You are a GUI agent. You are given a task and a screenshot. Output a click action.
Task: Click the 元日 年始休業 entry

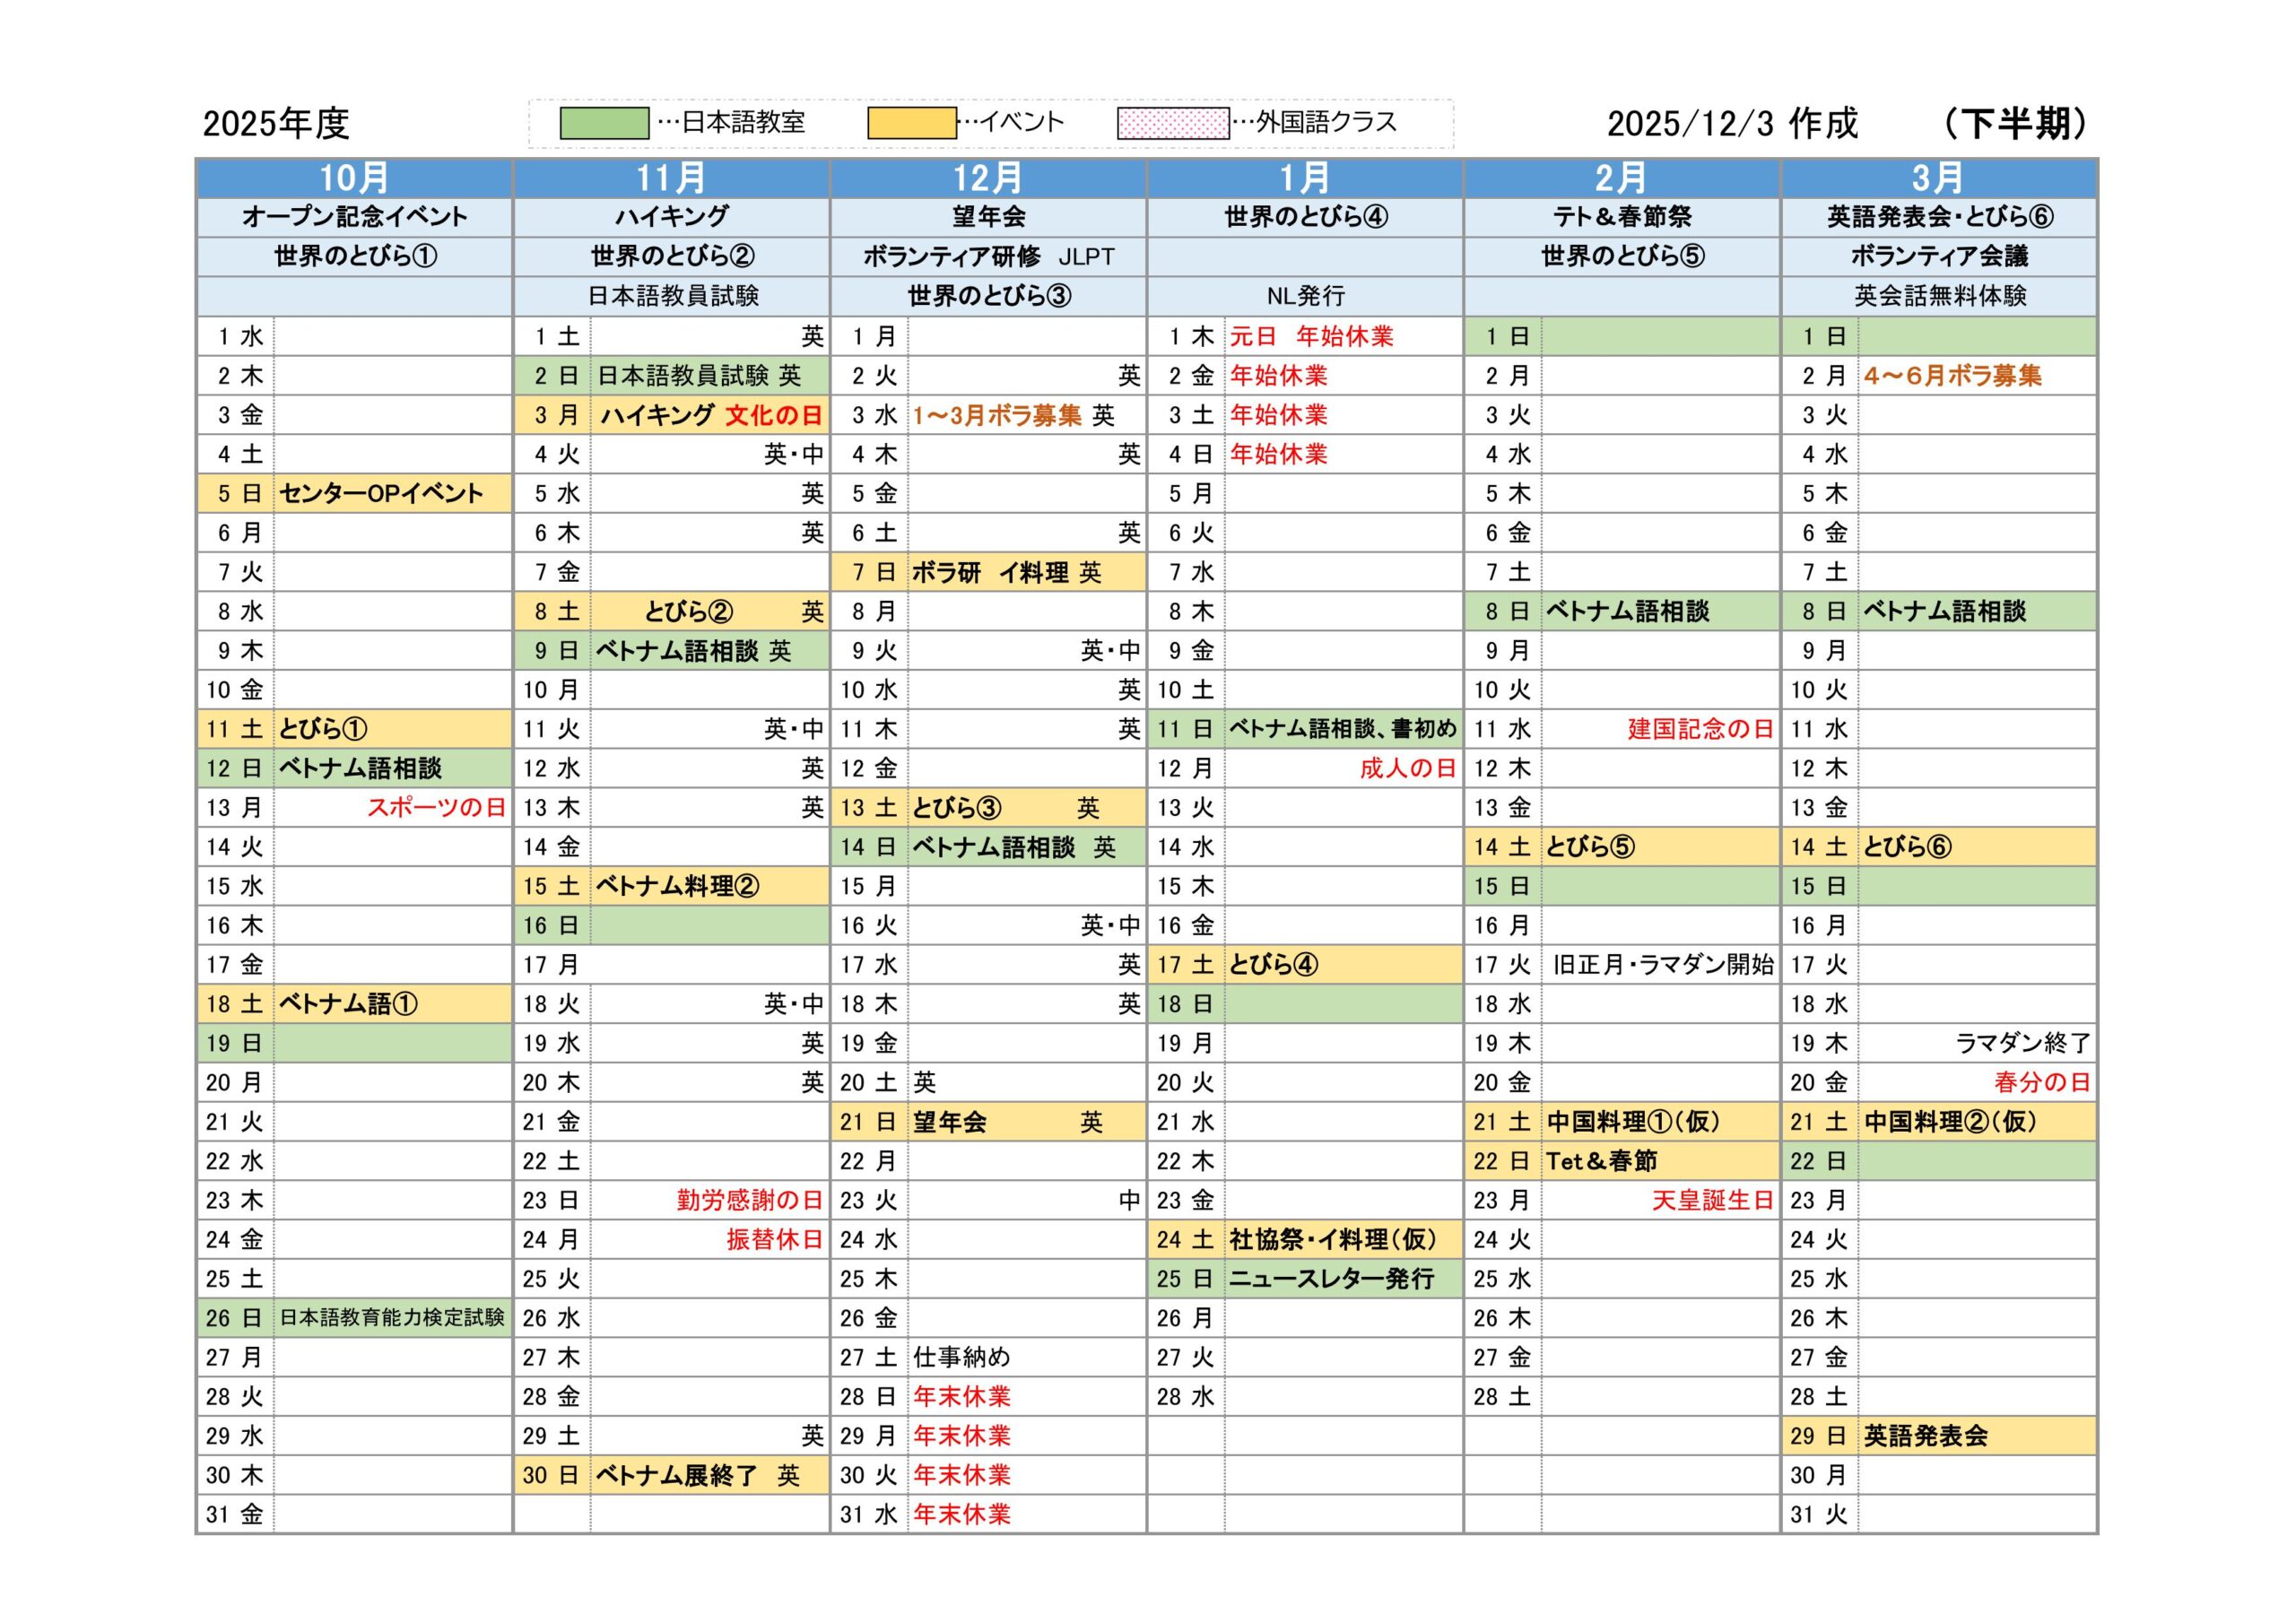(1311, 337)
